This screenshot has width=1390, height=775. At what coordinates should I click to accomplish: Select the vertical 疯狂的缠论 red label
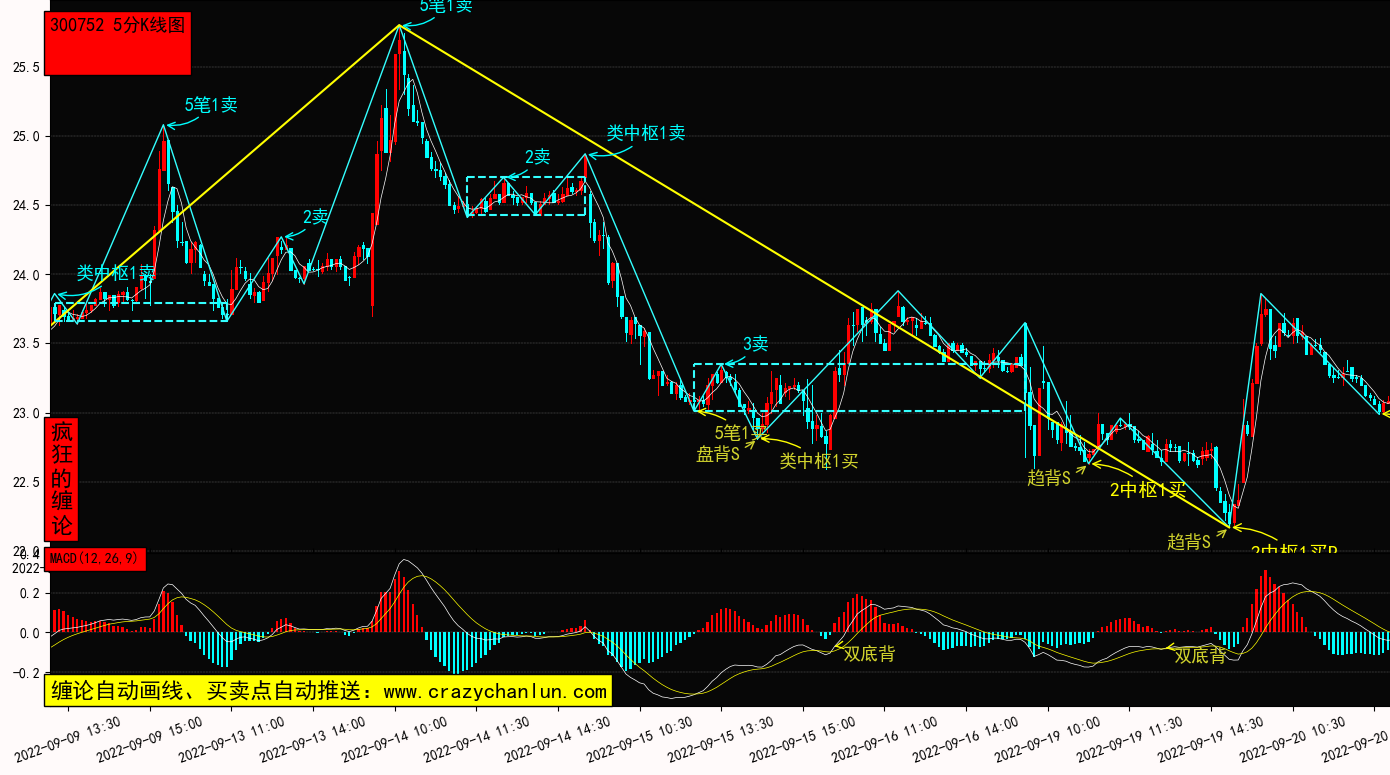click(62, 480)
